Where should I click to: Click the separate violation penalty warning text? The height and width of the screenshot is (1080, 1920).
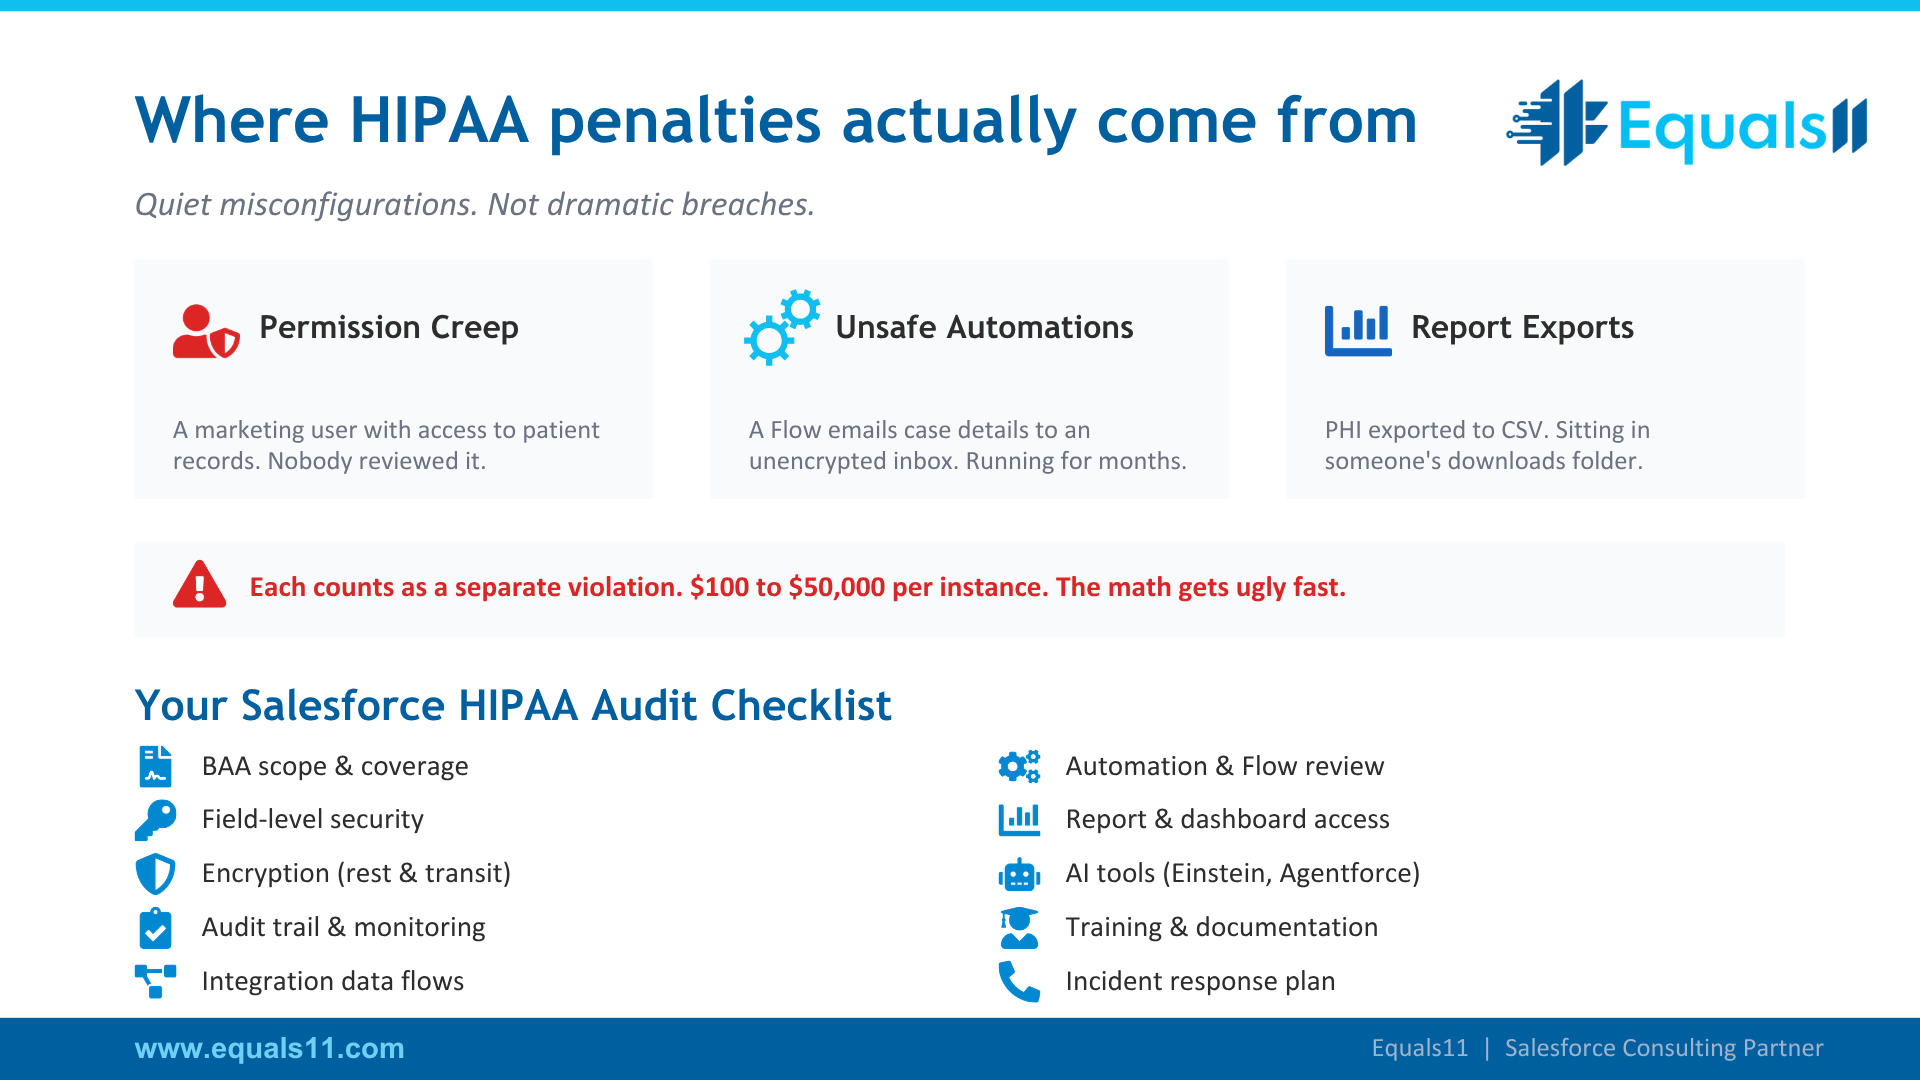click(797, 587)
